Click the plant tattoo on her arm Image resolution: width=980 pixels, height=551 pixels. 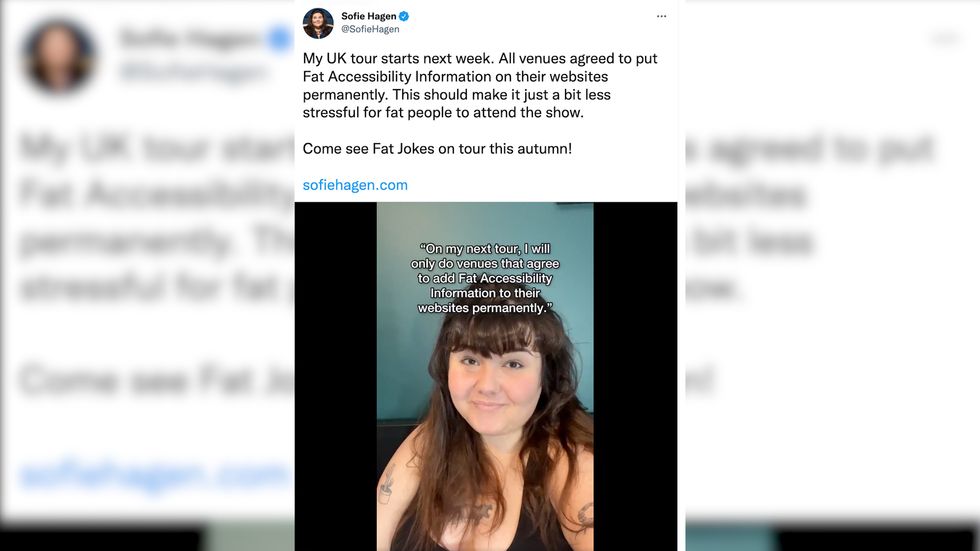click(388, 484)
